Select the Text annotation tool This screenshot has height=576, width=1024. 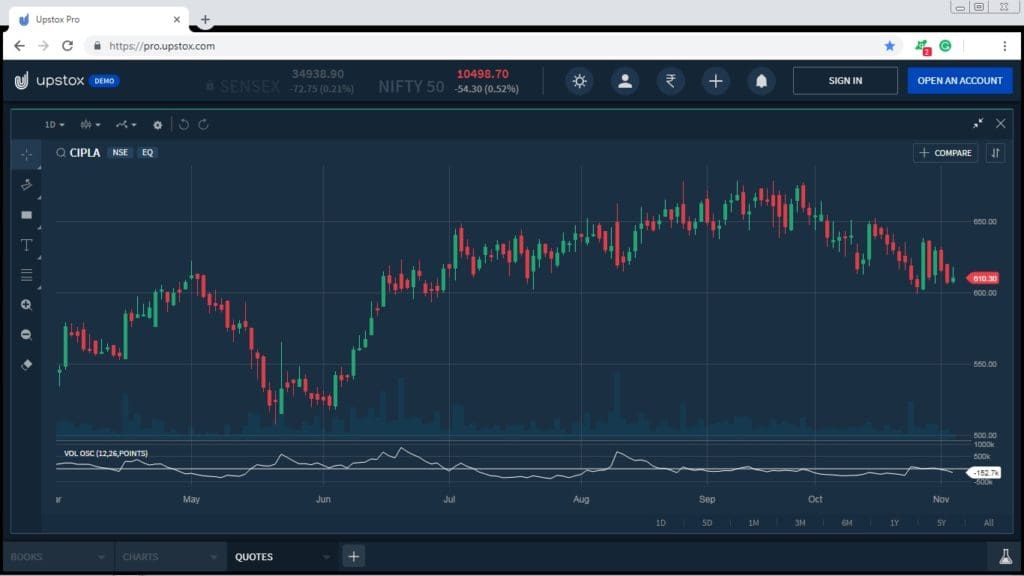(x=26, y=244)
